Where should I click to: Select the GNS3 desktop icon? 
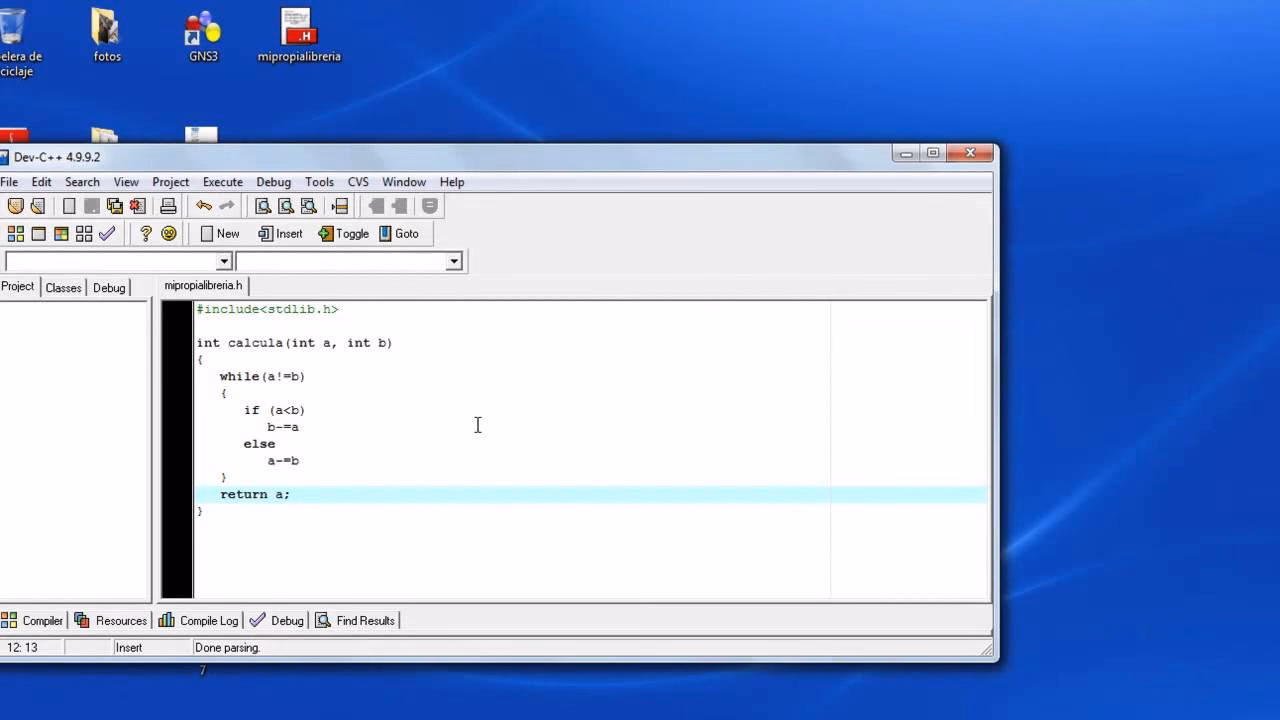[x=203, y=36]
